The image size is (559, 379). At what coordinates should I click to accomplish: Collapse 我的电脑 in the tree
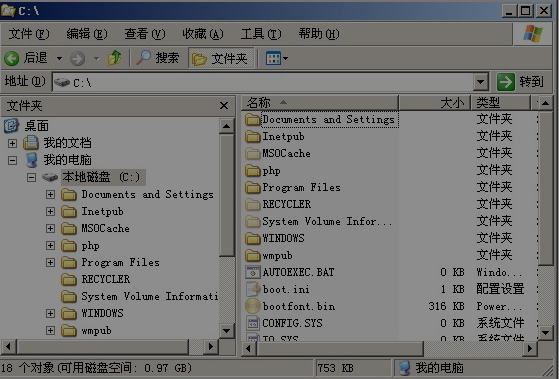[12, 160]
